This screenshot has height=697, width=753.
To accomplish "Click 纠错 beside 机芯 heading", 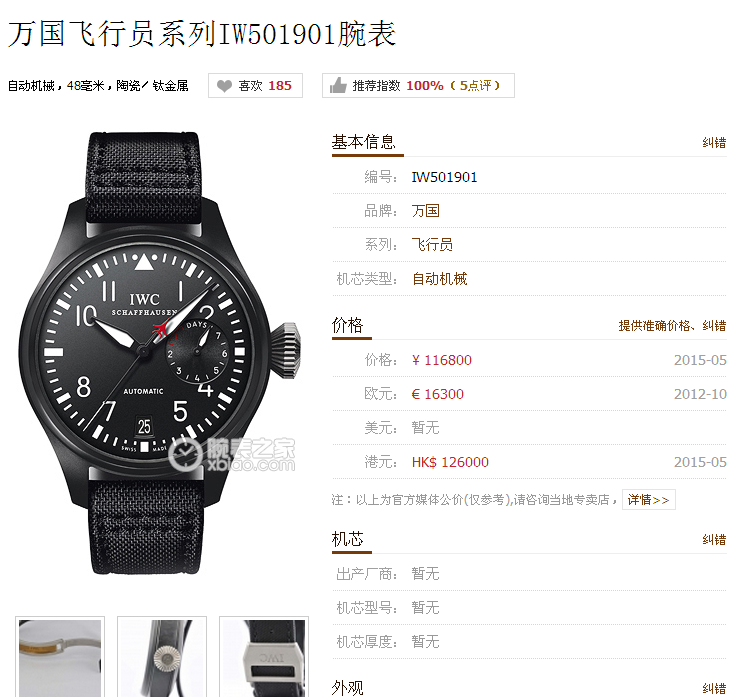I will click(714, 539).
